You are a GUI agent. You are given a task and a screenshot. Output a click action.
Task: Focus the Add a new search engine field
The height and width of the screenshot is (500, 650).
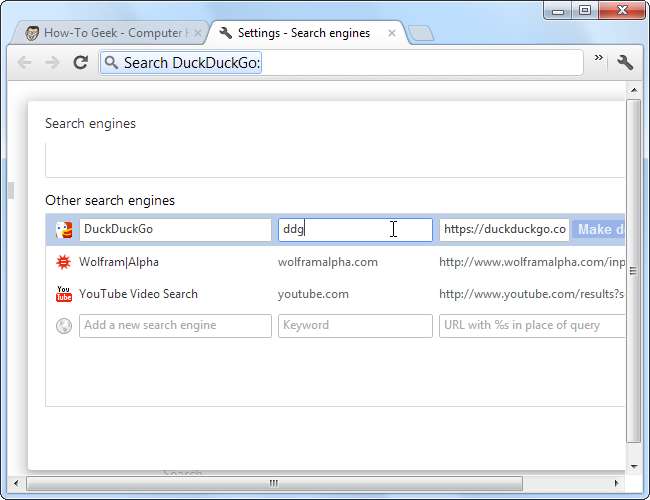click(175, 326)
